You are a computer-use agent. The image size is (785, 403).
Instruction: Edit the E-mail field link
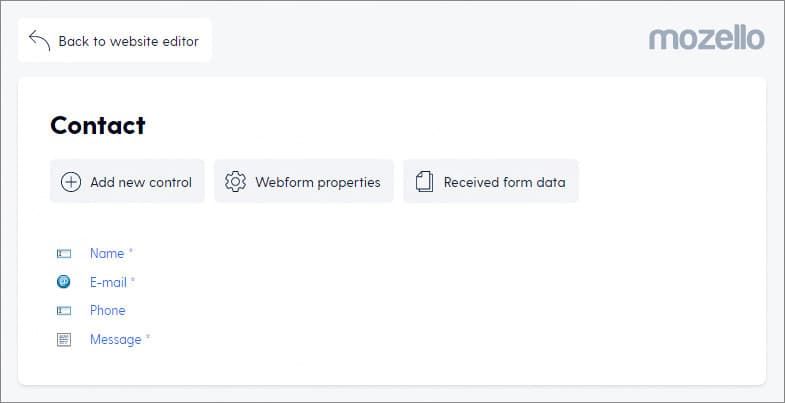tap(108, 282)
